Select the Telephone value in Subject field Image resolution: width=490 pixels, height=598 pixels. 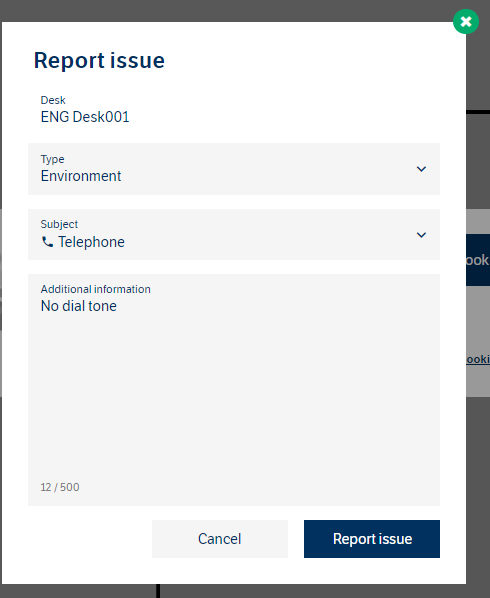[91, 242]
